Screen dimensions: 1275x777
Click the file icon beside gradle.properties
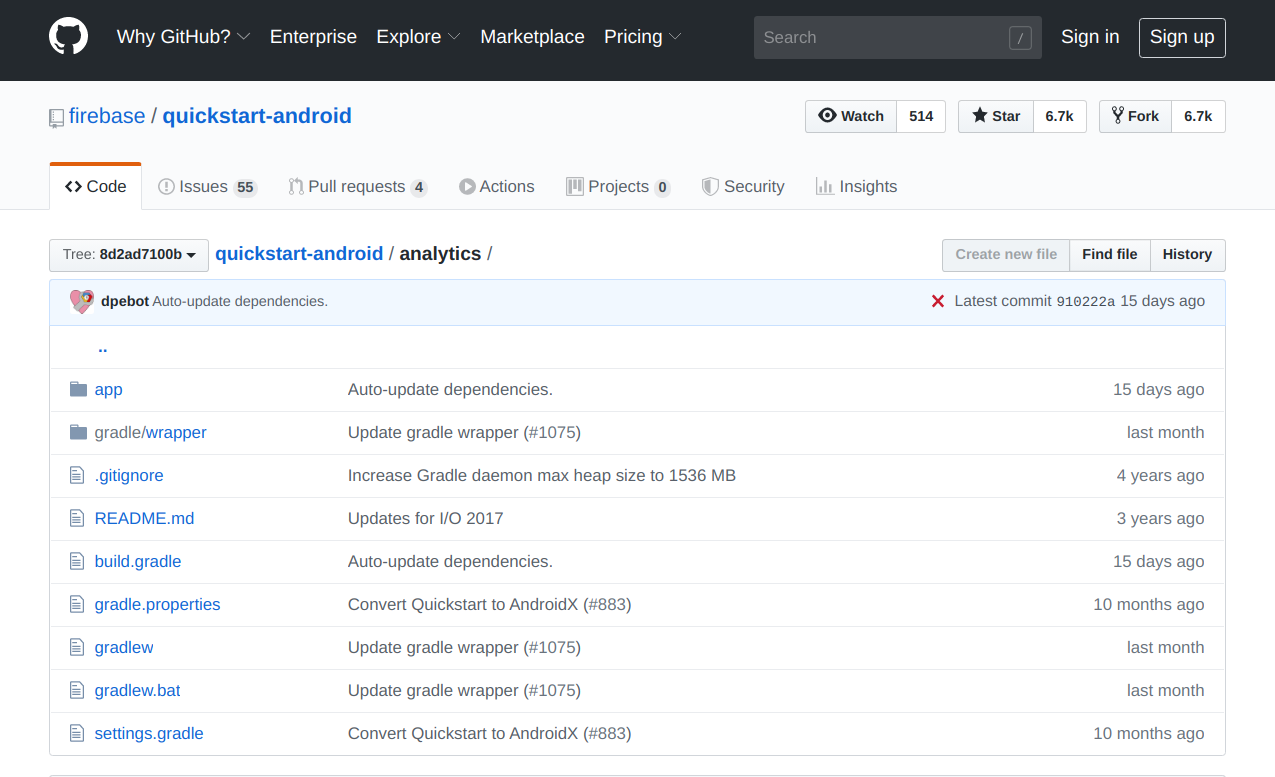[x=77, y=604]
